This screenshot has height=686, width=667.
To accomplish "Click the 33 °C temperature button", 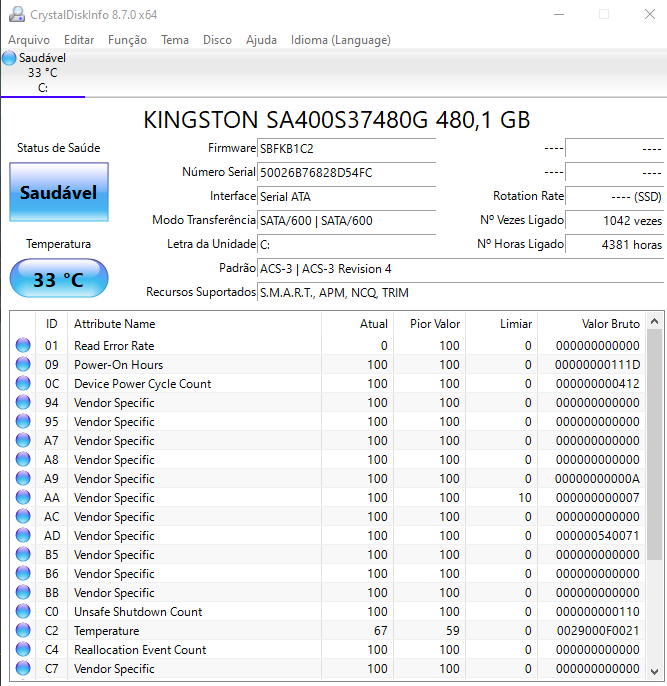I will click(59, 279).
